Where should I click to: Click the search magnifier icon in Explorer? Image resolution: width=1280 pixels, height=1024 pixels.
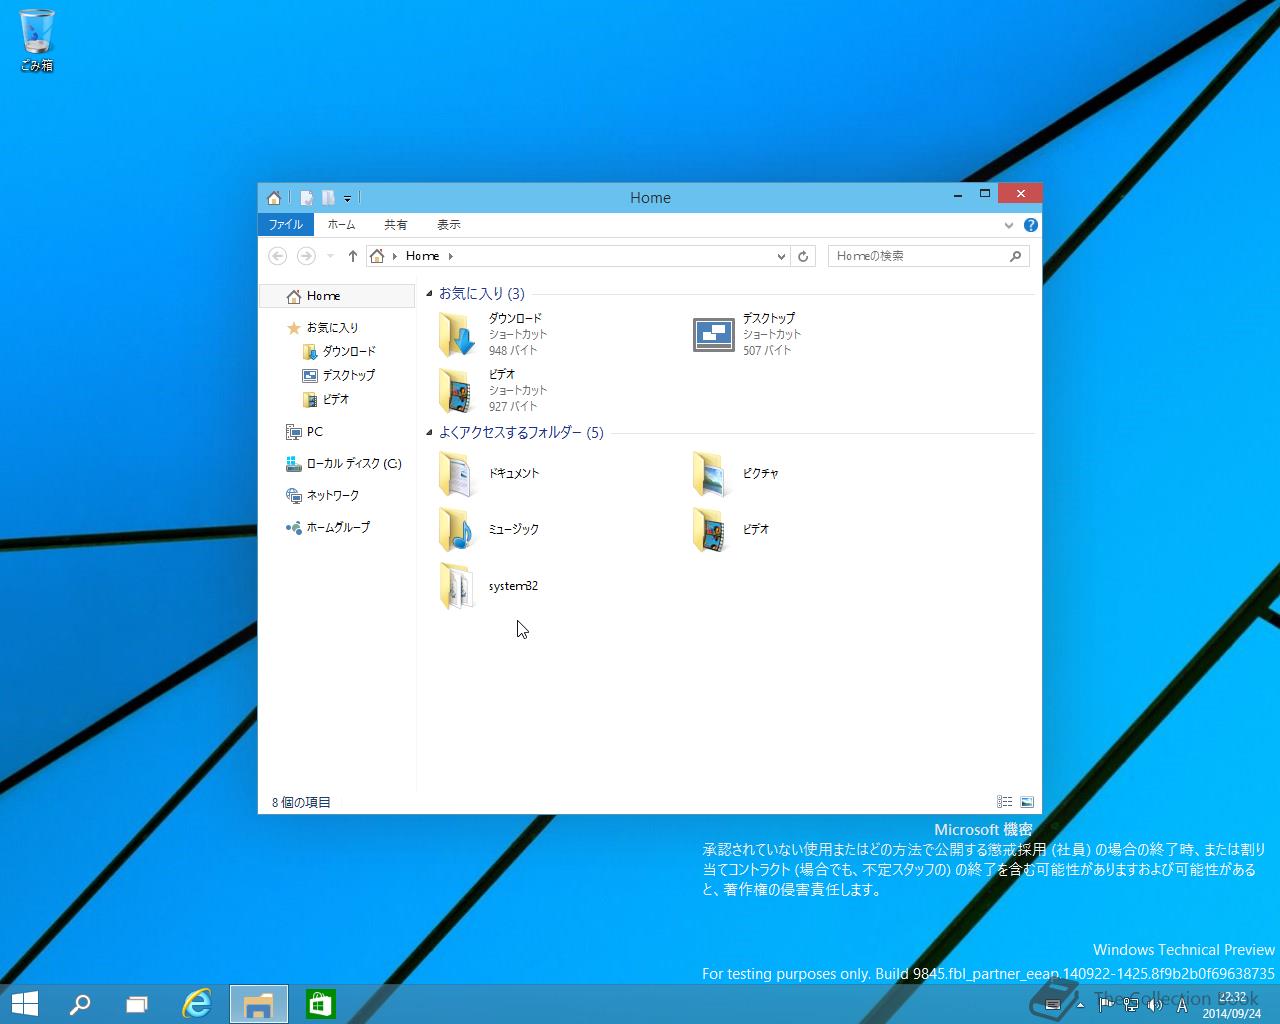point(1015,256)
